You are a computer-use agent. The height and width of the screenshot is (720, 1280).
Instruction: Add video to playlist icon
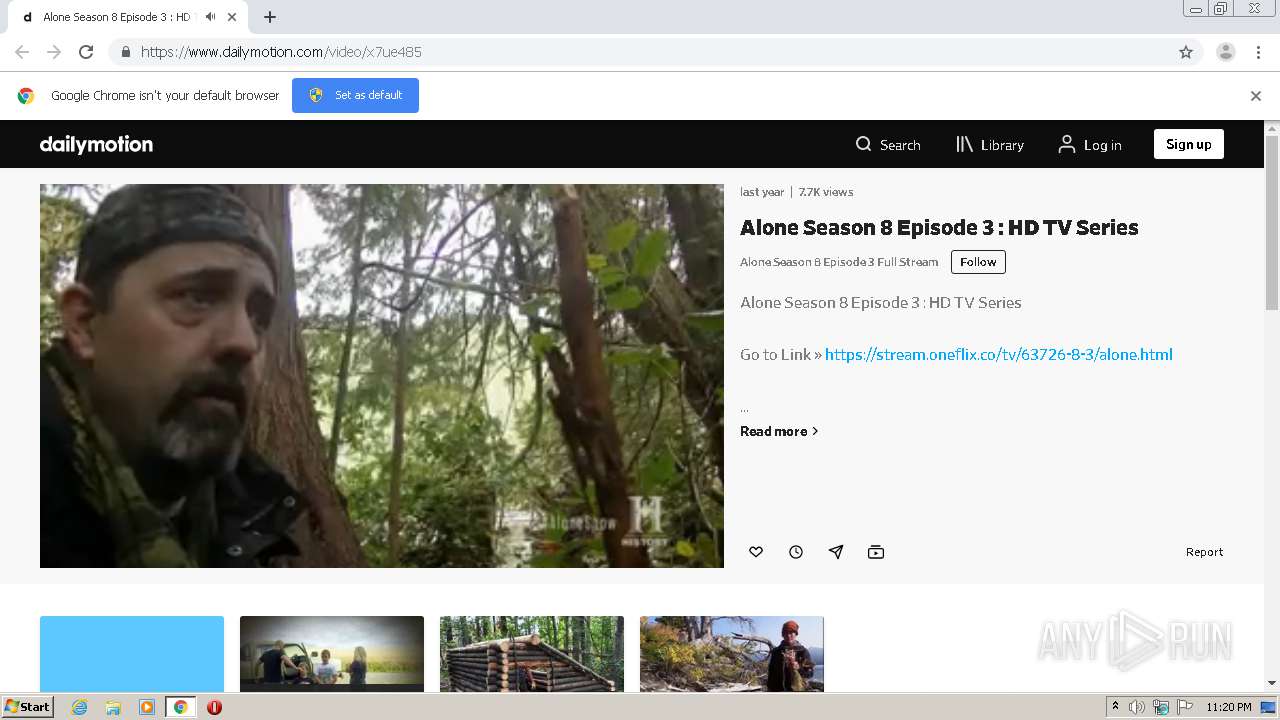click(x=876, y=552)
